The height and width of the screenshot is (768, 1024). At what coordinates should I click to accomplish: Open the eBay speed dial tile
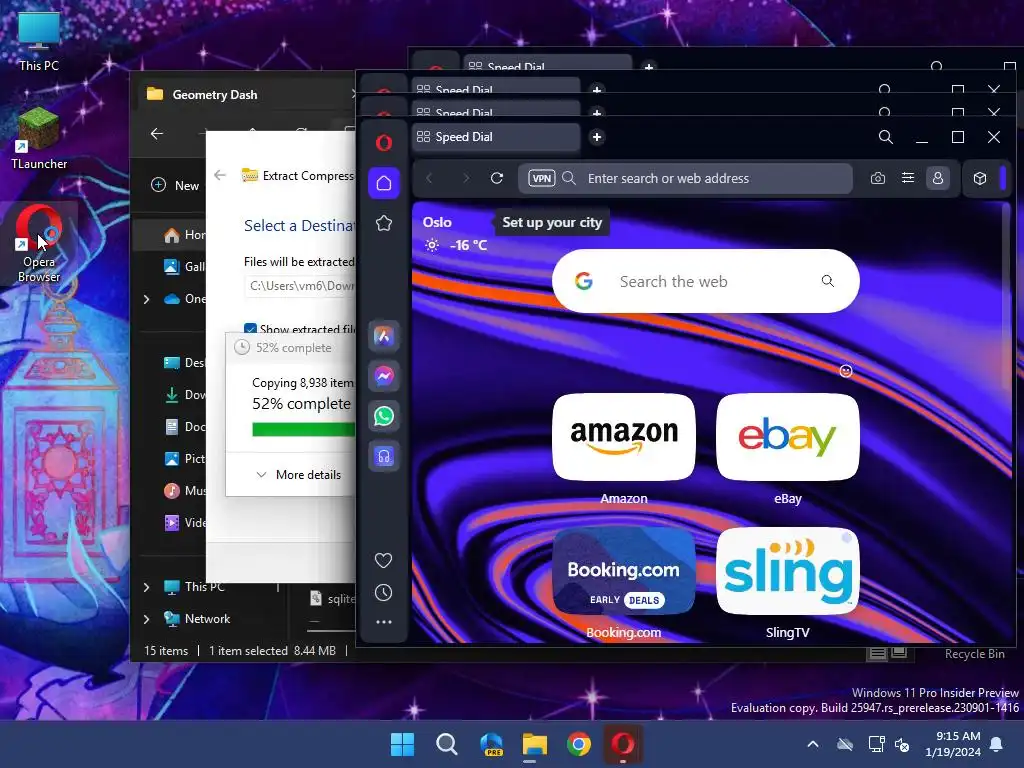pyautogui.click(x=788, y=437)
